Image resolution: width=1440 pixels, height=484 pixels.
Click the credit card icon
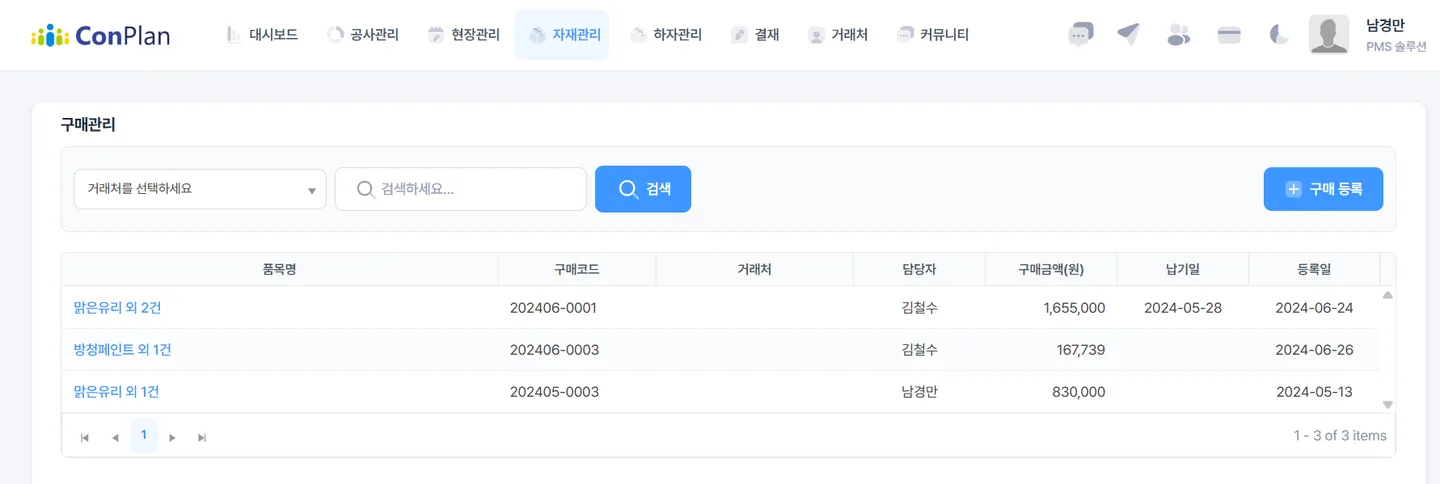click(x=1229, y=35)
